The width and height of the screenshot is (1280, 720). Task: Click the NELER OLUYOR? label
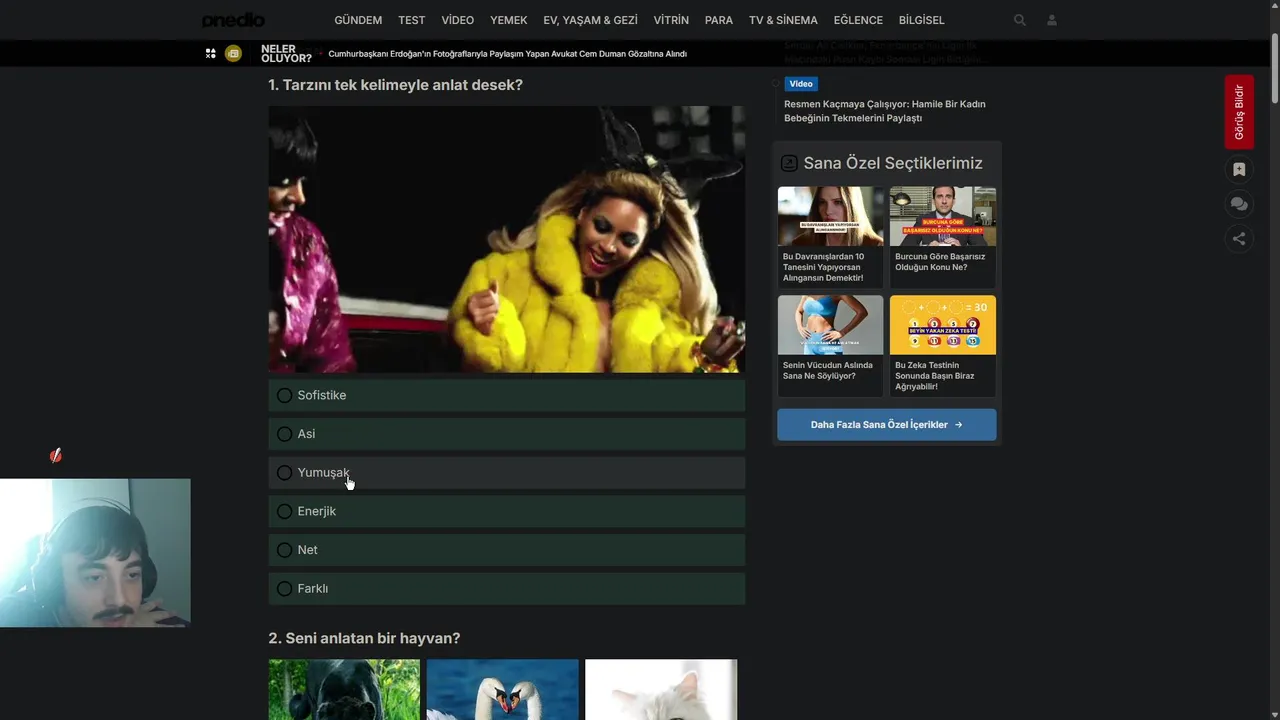[x=286, y=54]
